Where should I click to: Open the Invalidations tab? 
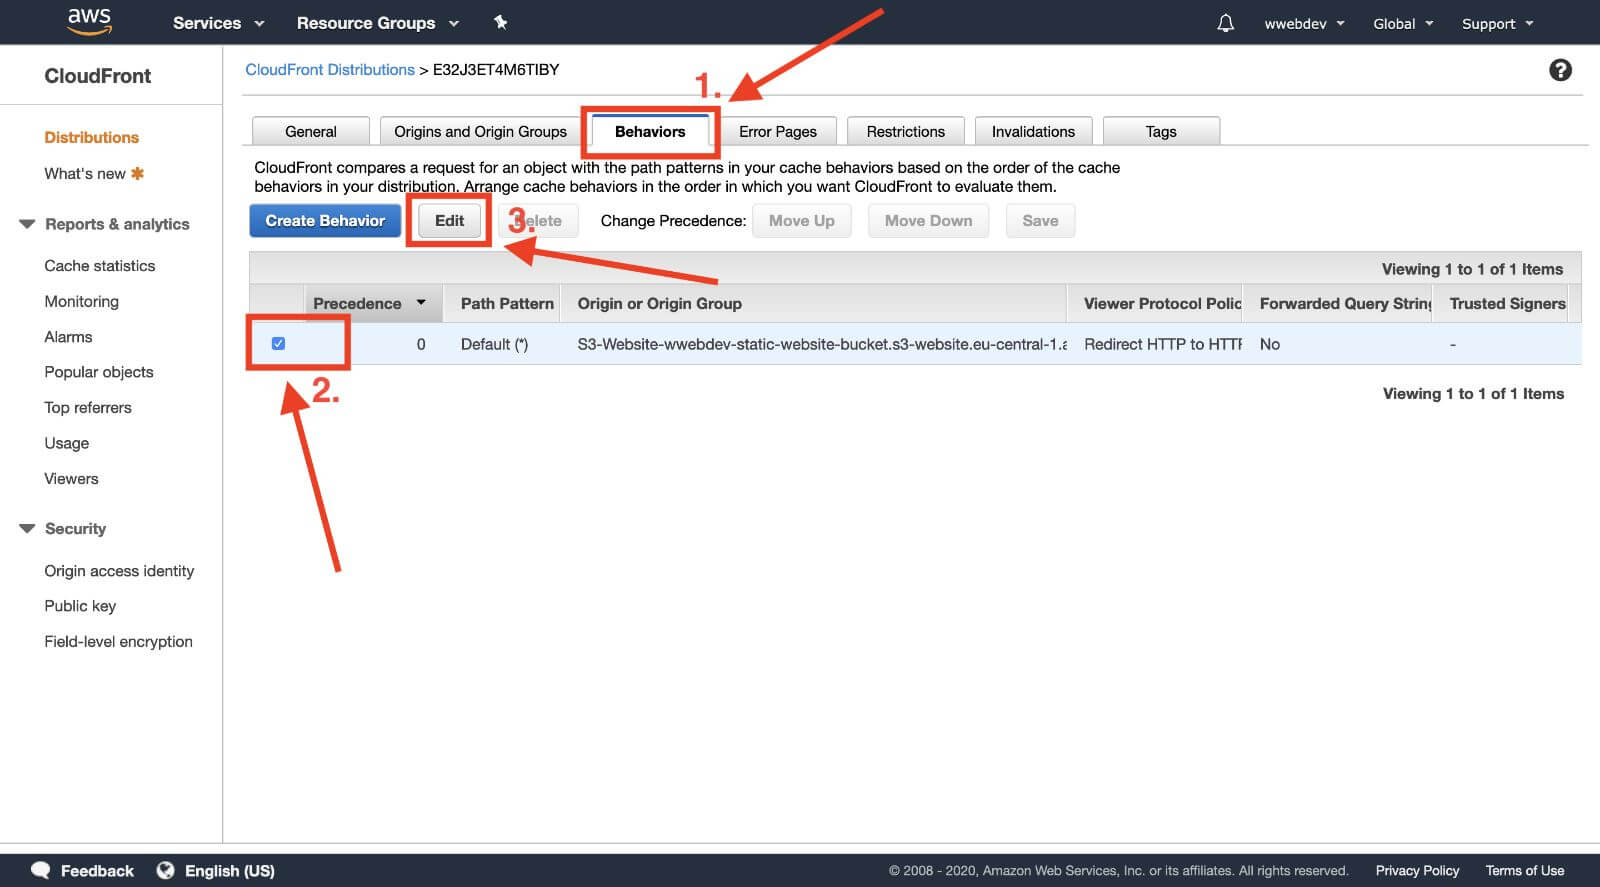click(1033, 131)
